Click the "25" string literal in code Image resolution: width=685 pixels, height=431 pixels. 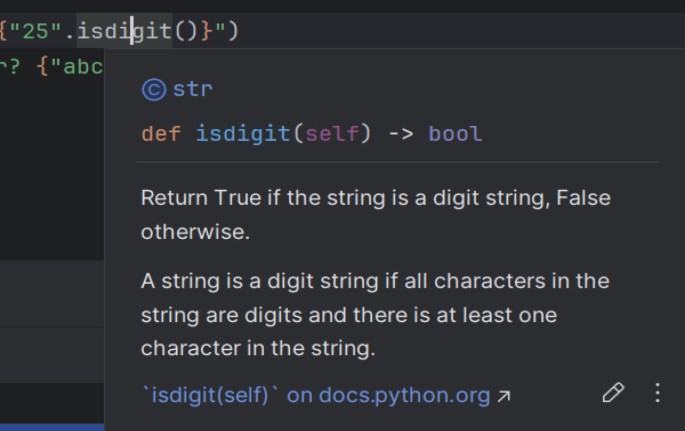click(35, 31)
